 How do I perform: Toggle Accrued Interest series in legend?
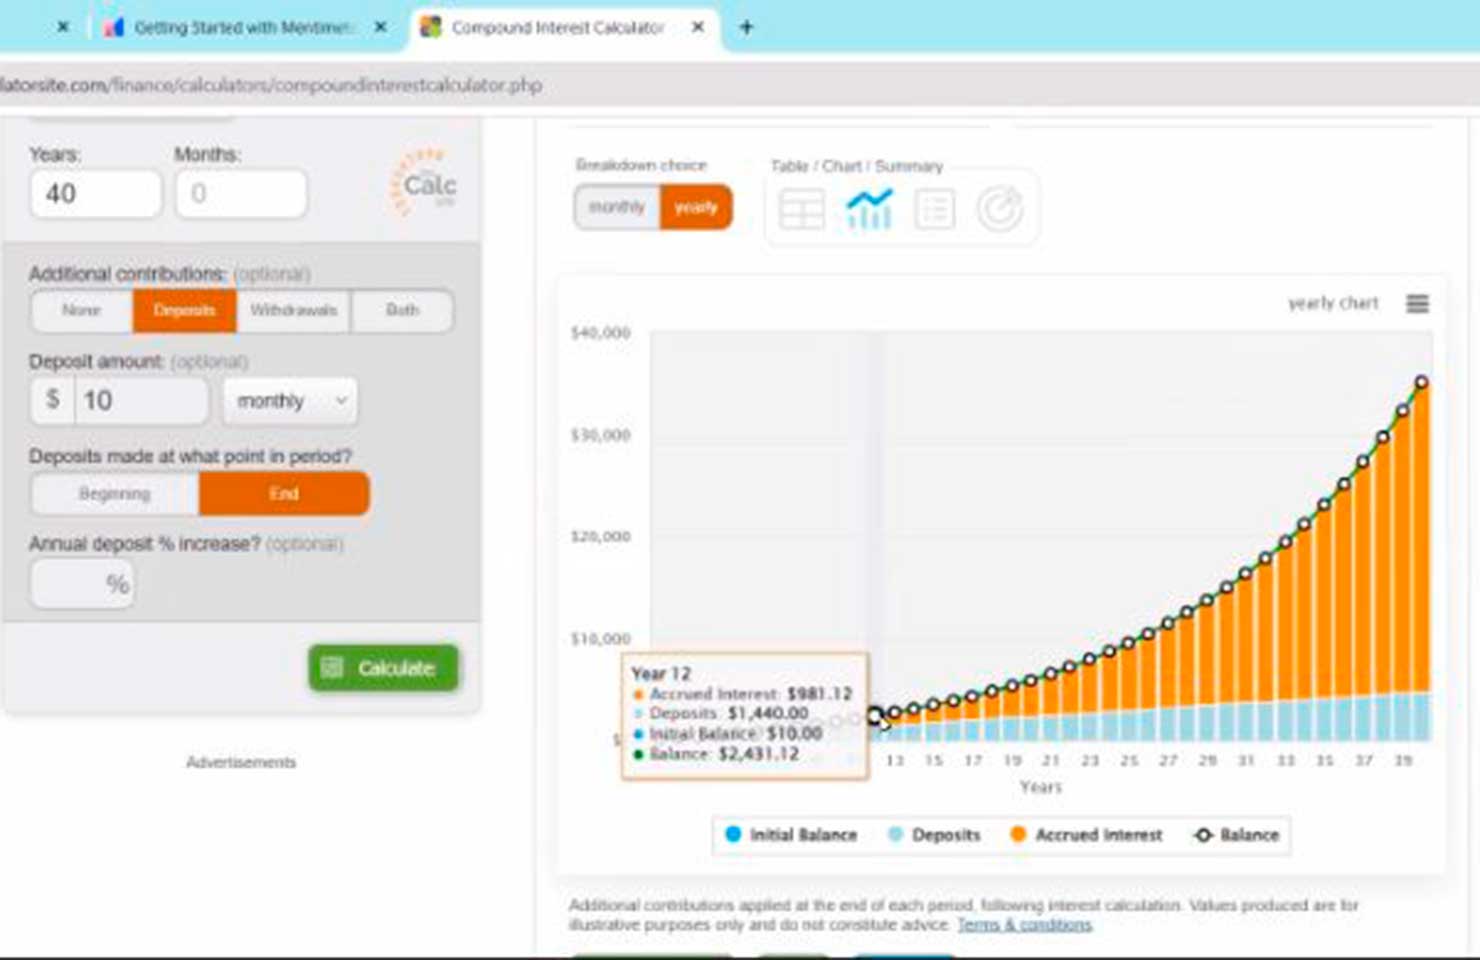(x=1087, y=835)
